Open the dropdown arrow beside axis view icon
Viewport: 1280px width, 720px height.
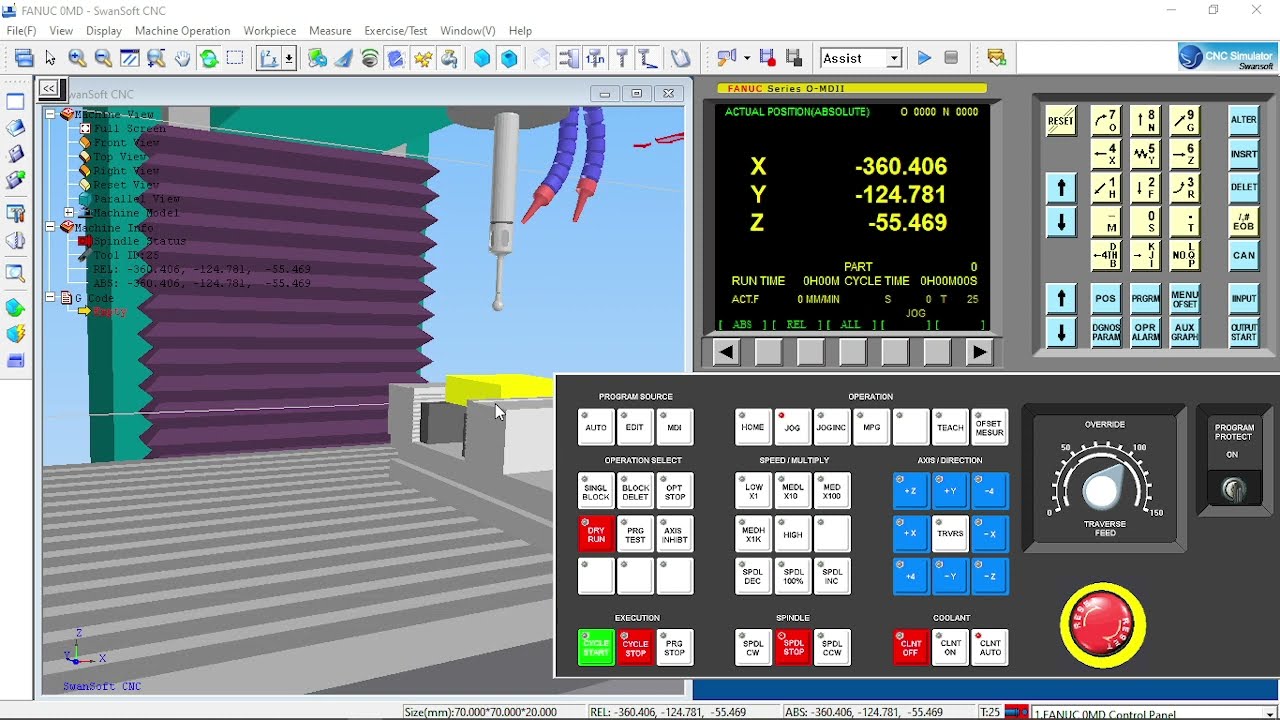[289, 59]
